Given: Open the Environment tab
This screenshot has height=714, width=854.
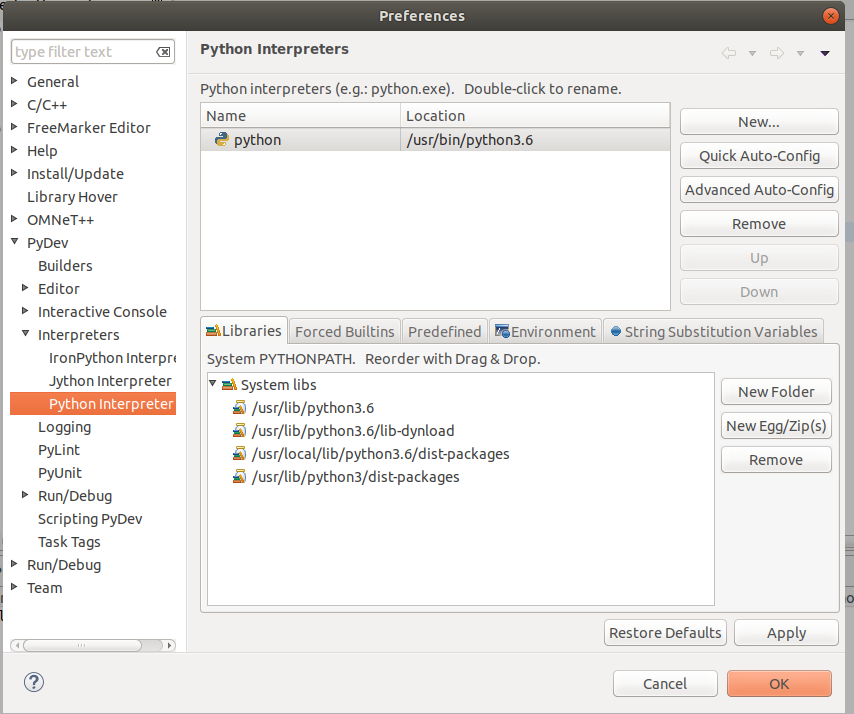Looking at the screenshot, I should click(545, 332).
